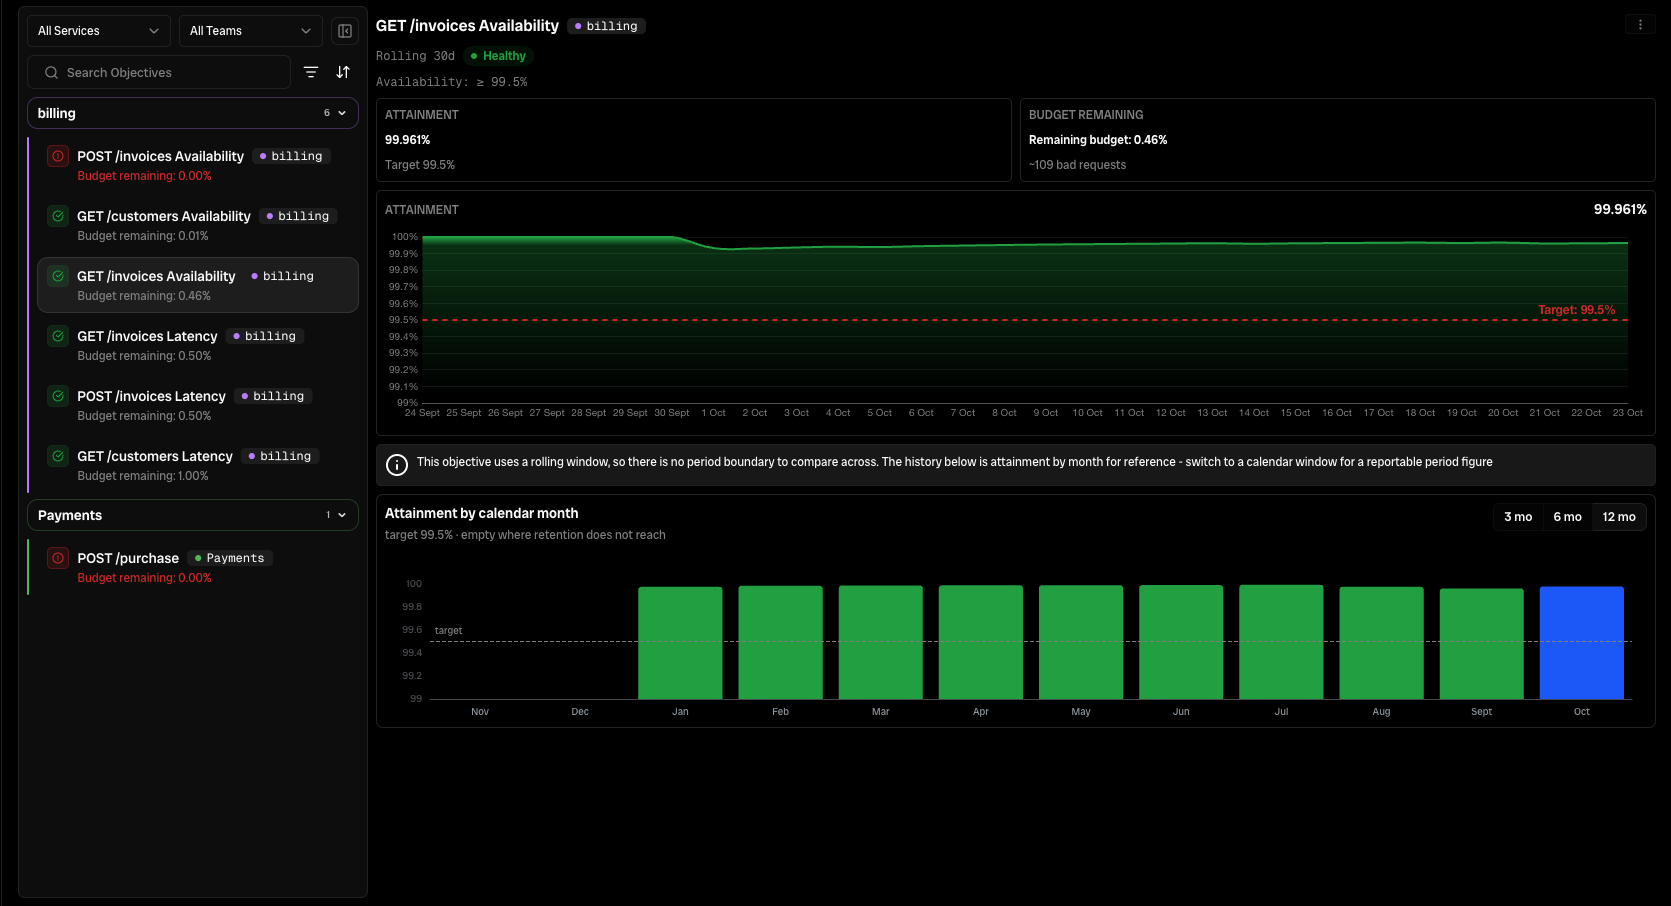Open the All Services dropdown
The image size is (1671, 906).
(x=99, y=31)
